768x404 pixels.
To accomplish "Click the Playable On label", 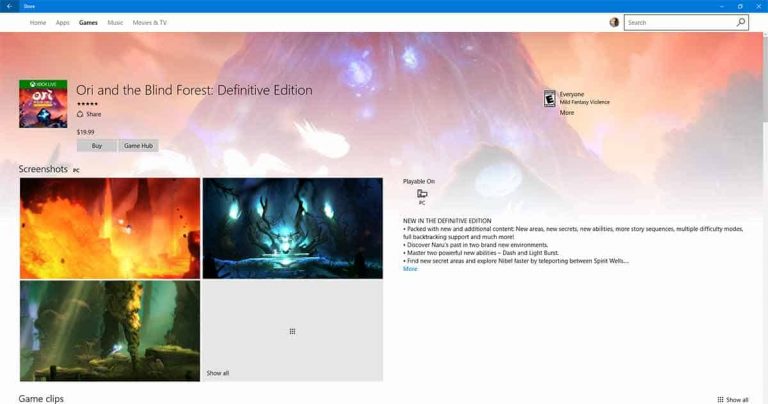I will [x=419, y=181].
